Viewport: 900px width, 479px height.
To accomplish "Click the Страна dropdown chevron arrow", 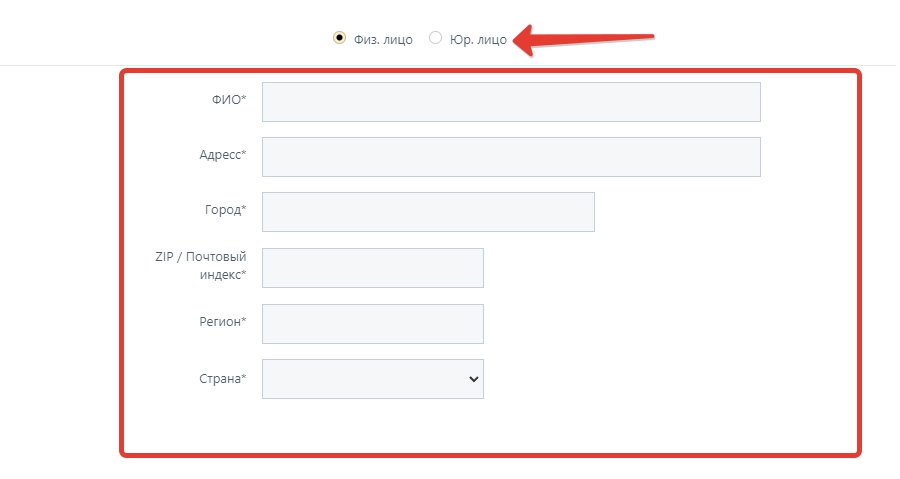I will [x=474, y=379].
